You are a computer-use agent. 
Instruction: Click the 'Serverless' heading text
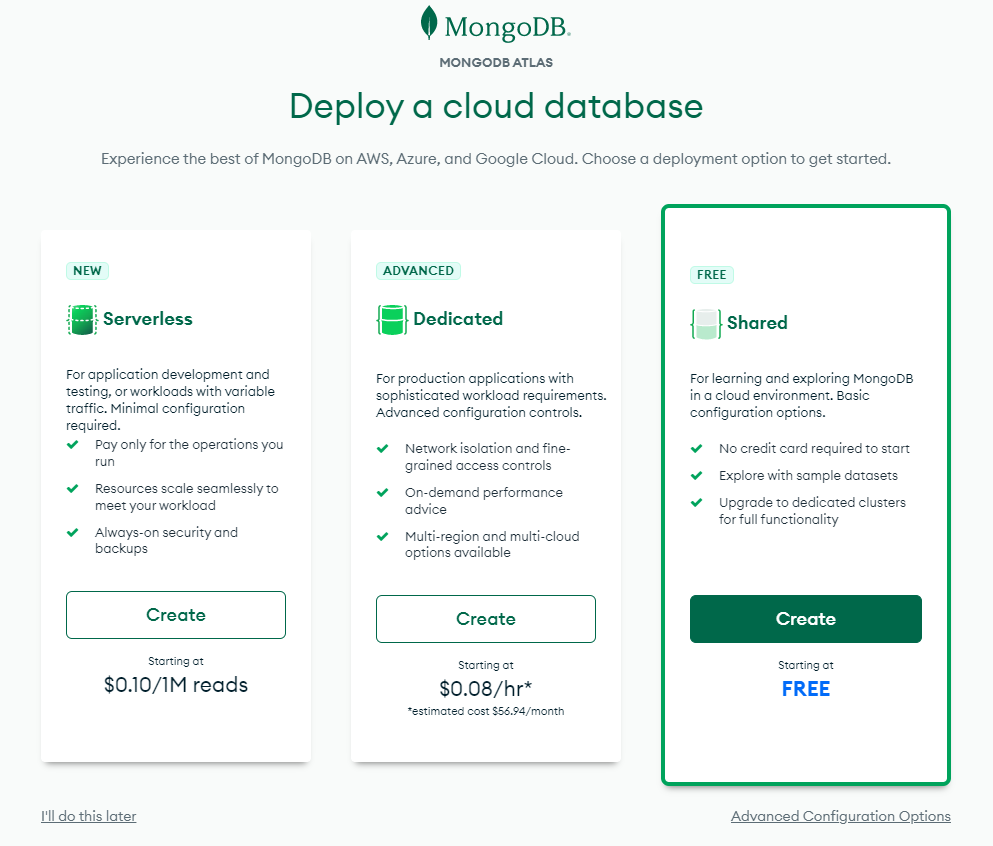point(148,318)
